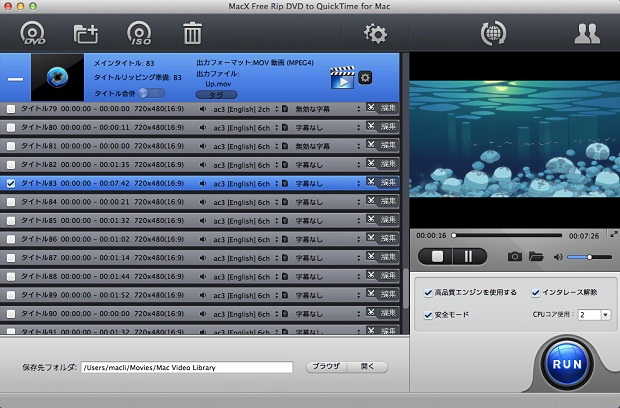Expand preview to fullscreen arrows icon
Image resolution: width=620 pixels, height=408 pixels.
pos(614,234)
